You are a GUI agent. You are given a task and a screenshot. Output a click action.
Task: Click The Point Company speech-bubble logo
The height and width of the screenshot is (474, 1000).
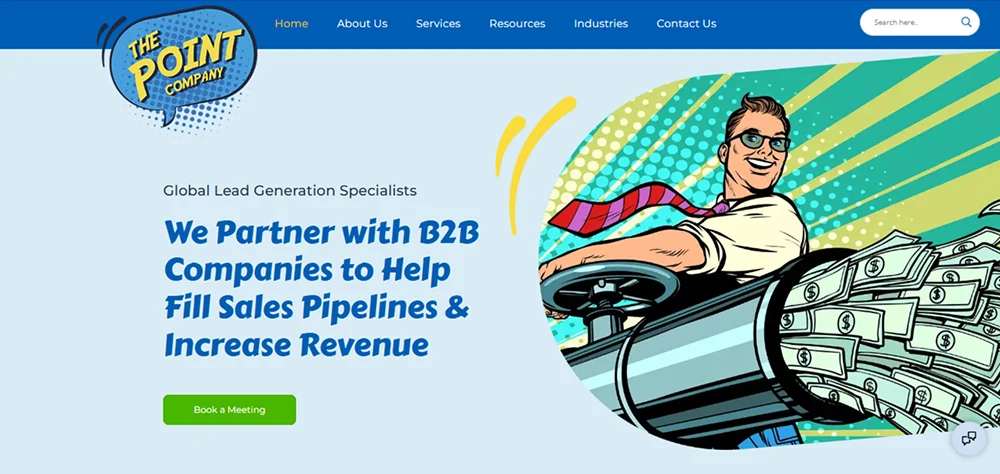(177, 66)
